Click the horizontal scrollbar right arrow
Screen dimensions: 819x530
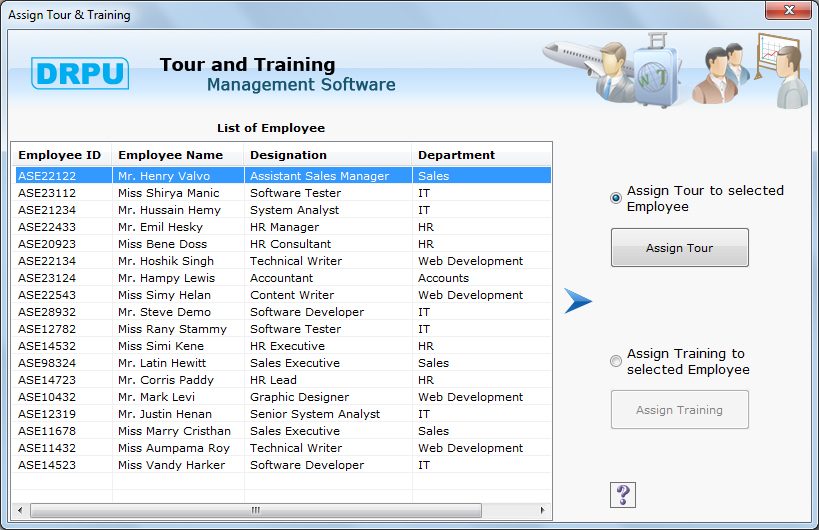pyautogui.click(x=543, y=510)
